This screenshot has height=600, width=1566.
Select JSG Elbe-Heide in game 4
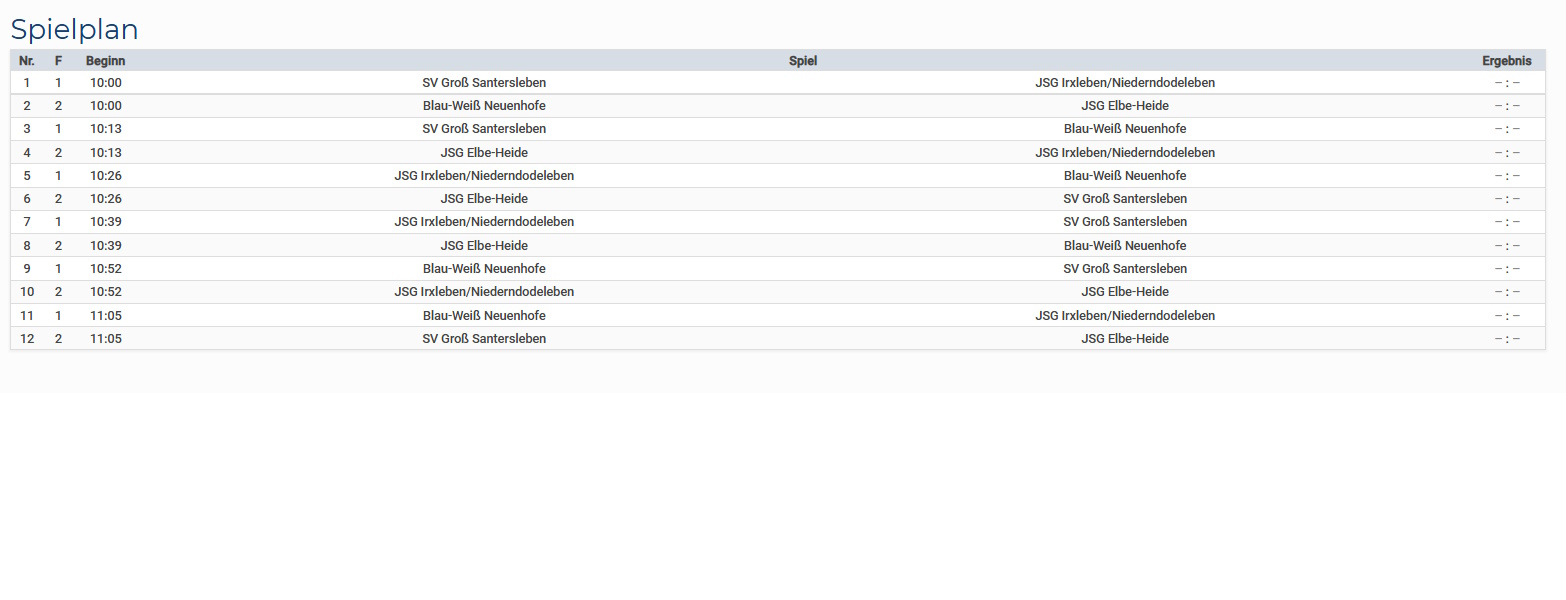coord(484,153)
